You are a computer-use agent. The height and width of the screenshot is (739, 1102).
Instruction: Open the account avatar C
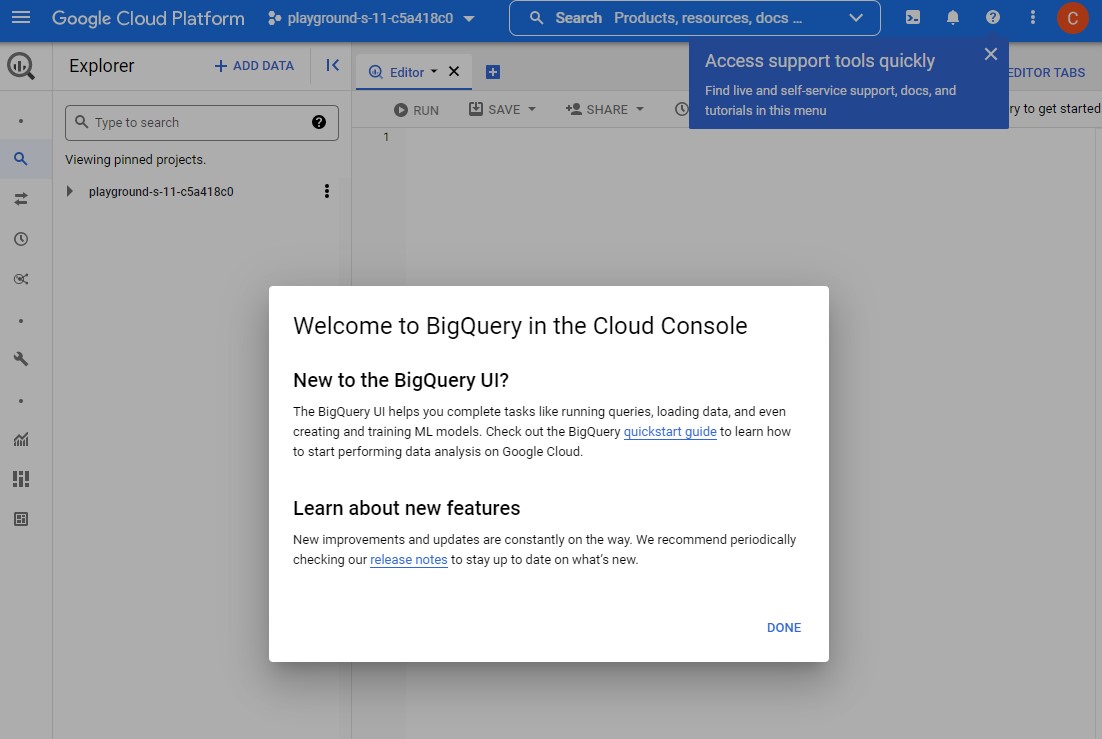click(x=1072, y=18)
